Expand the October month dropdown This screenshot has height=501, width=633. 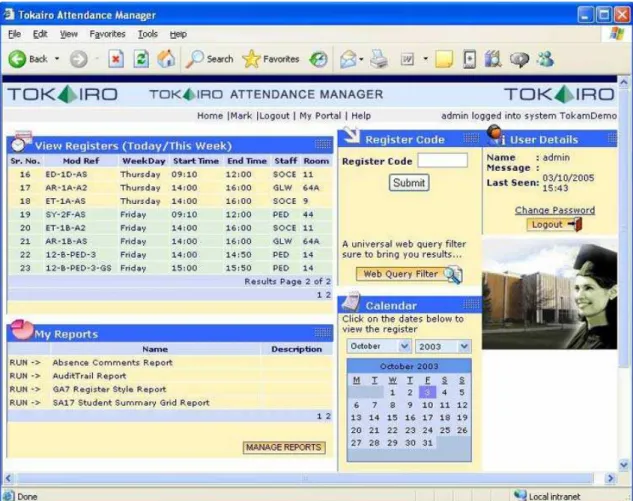[405, 346]
